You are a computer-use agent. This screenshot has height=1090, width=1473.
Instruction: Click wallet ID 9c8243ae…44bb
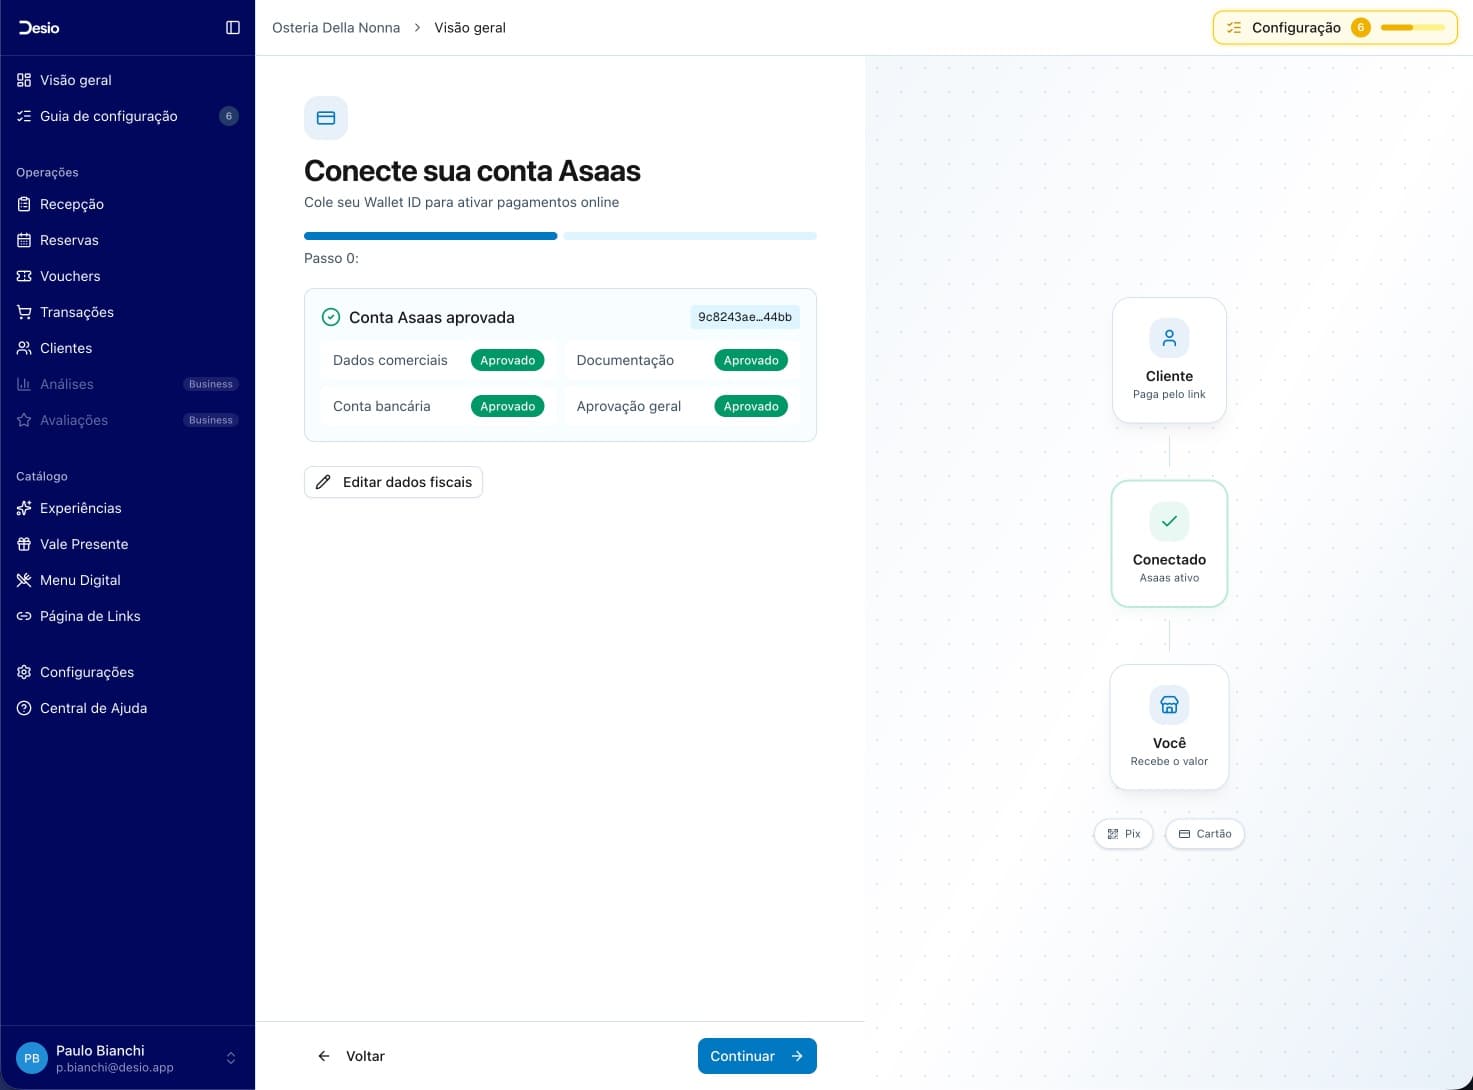pyautogui.click(x=745, y=317)
